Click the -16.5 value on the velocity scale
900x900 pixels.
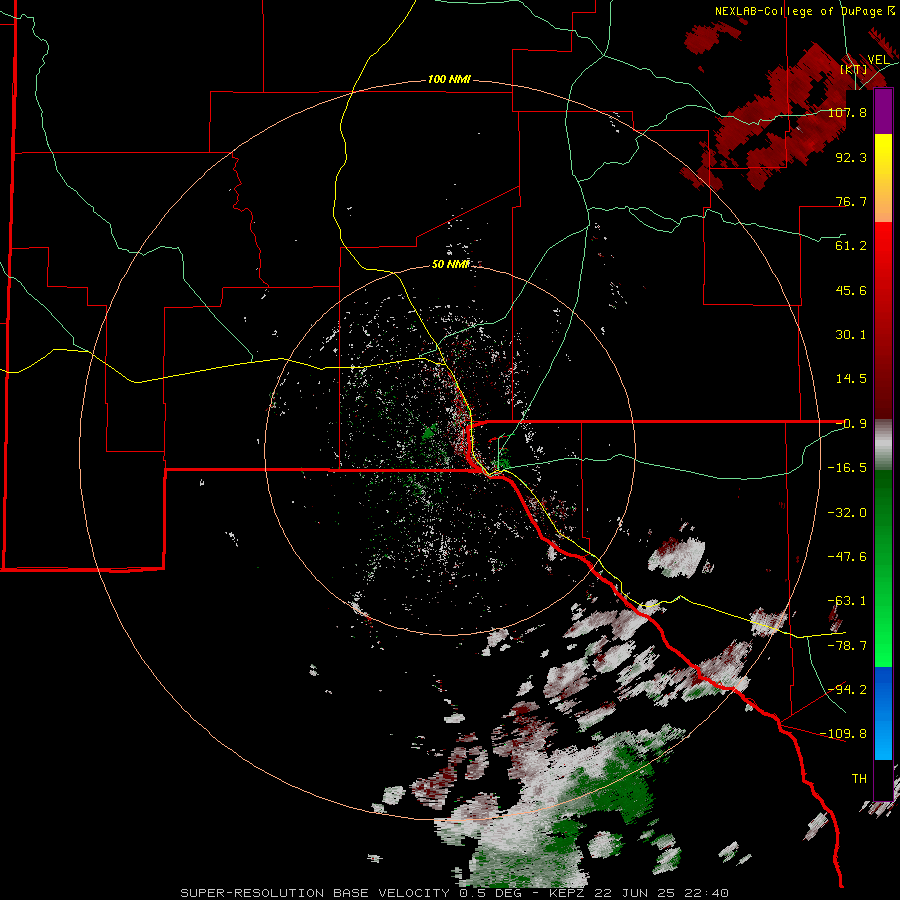[847, 468]
